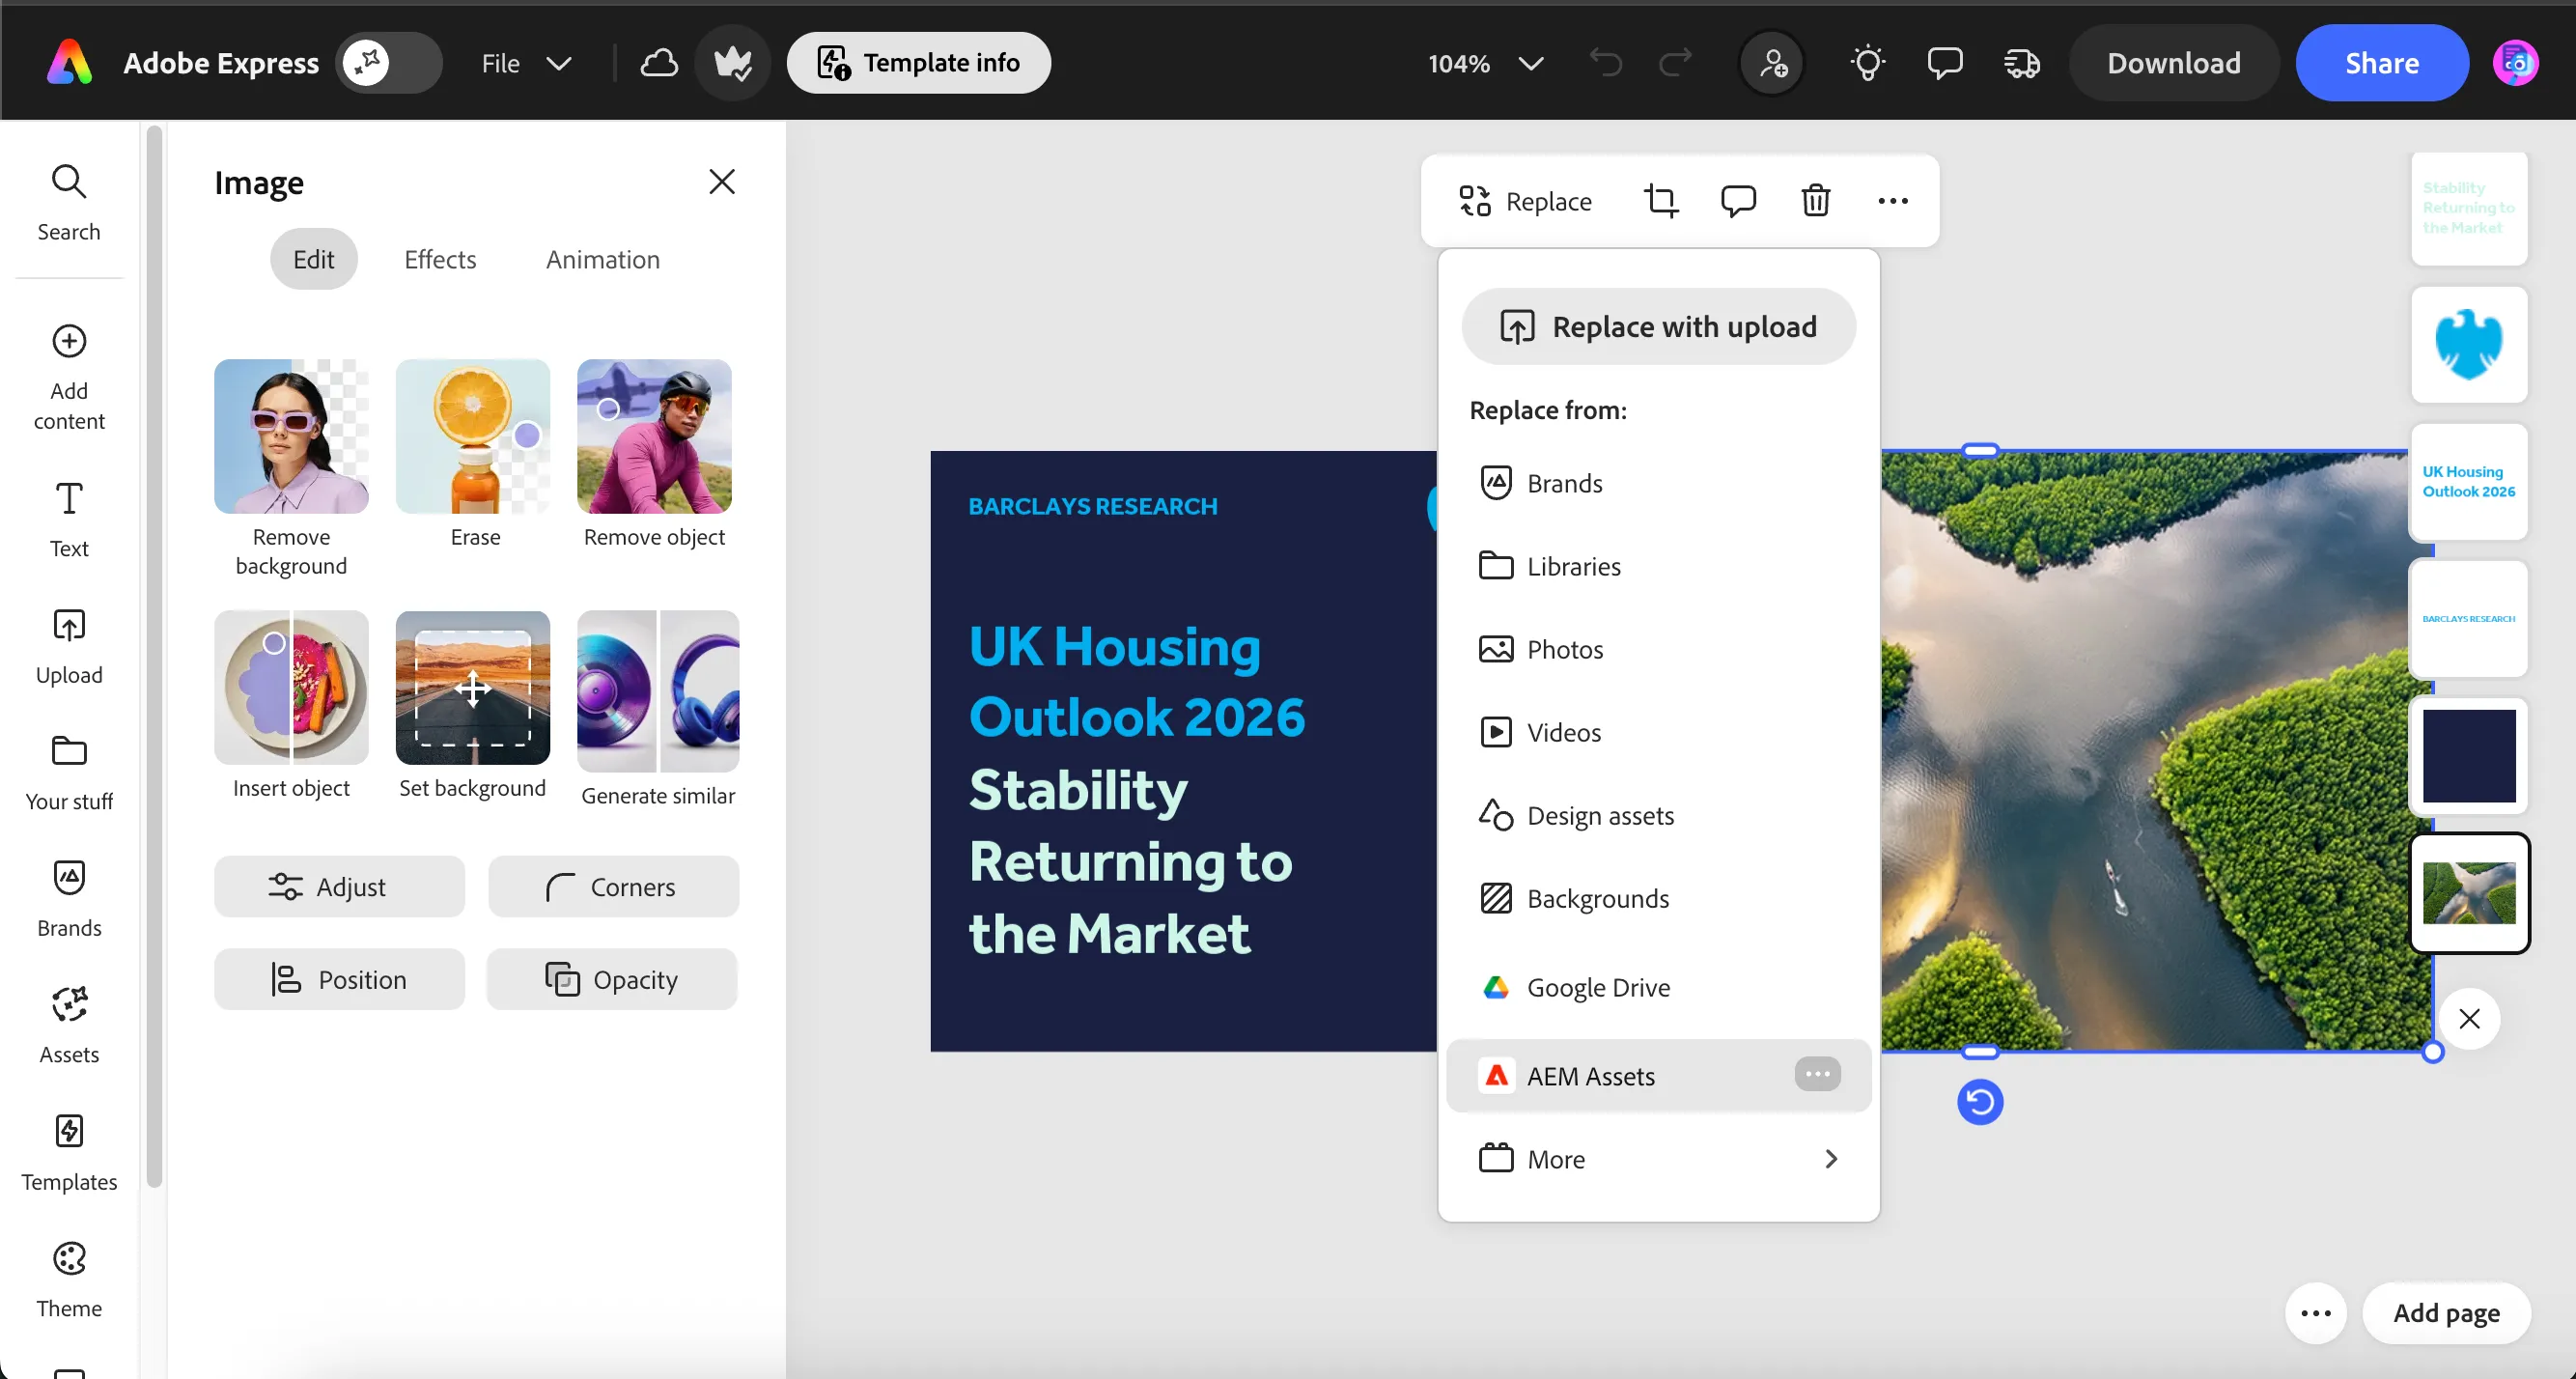Click the blue Share button
The width and height of the screenshot is (2576, 1379).
[x=2381, y=63]
